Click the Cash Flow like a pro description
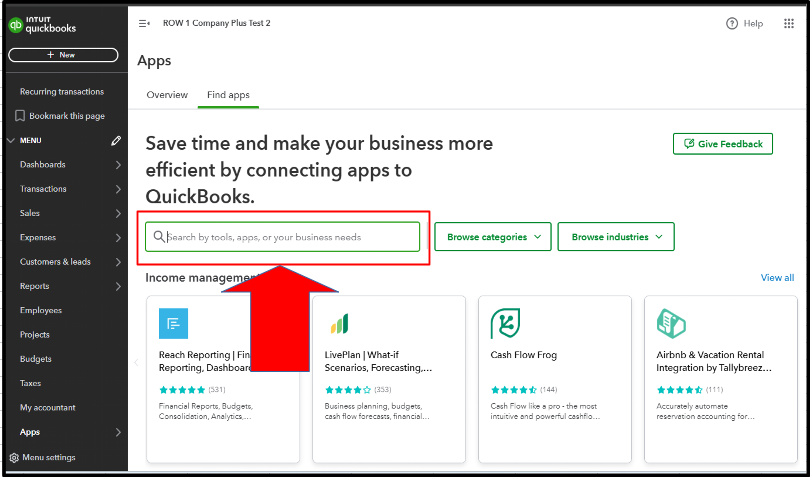 click(x=545, y=411)
